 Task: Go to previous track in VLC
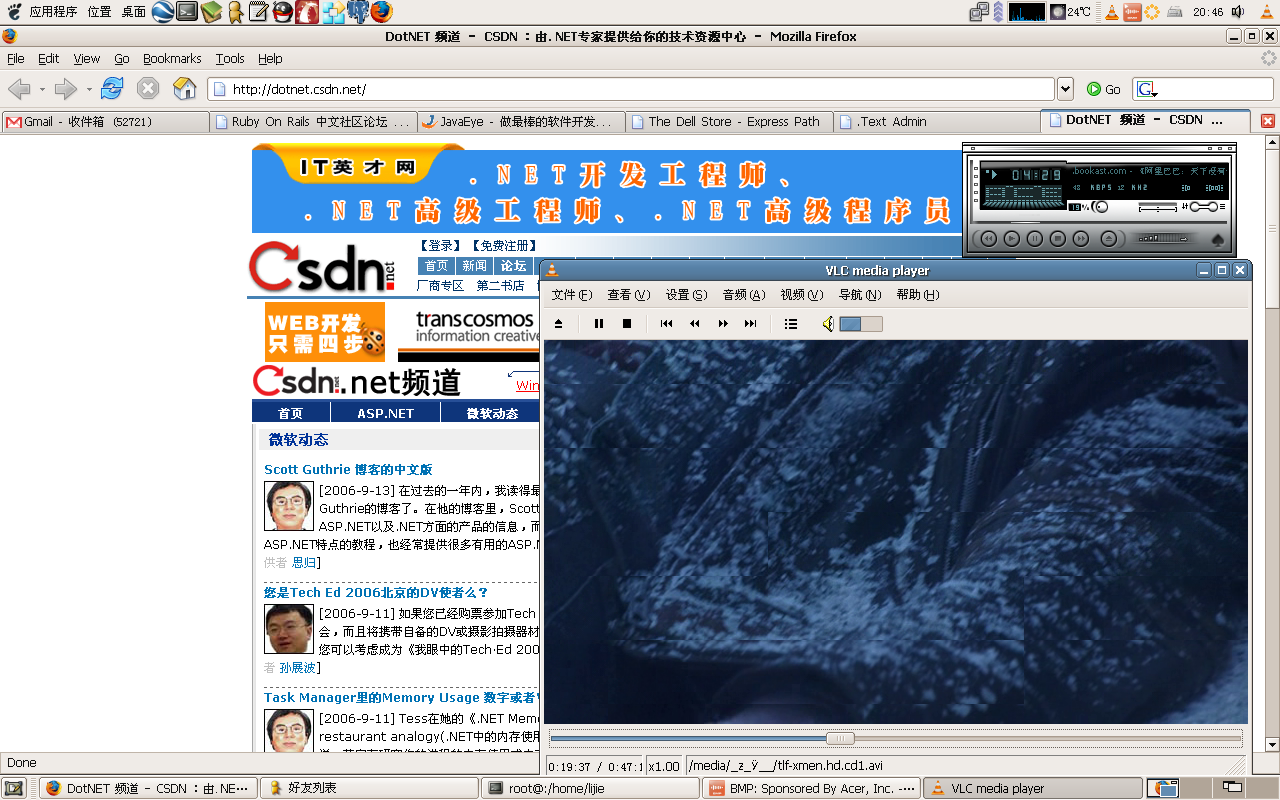pos(667,324)
